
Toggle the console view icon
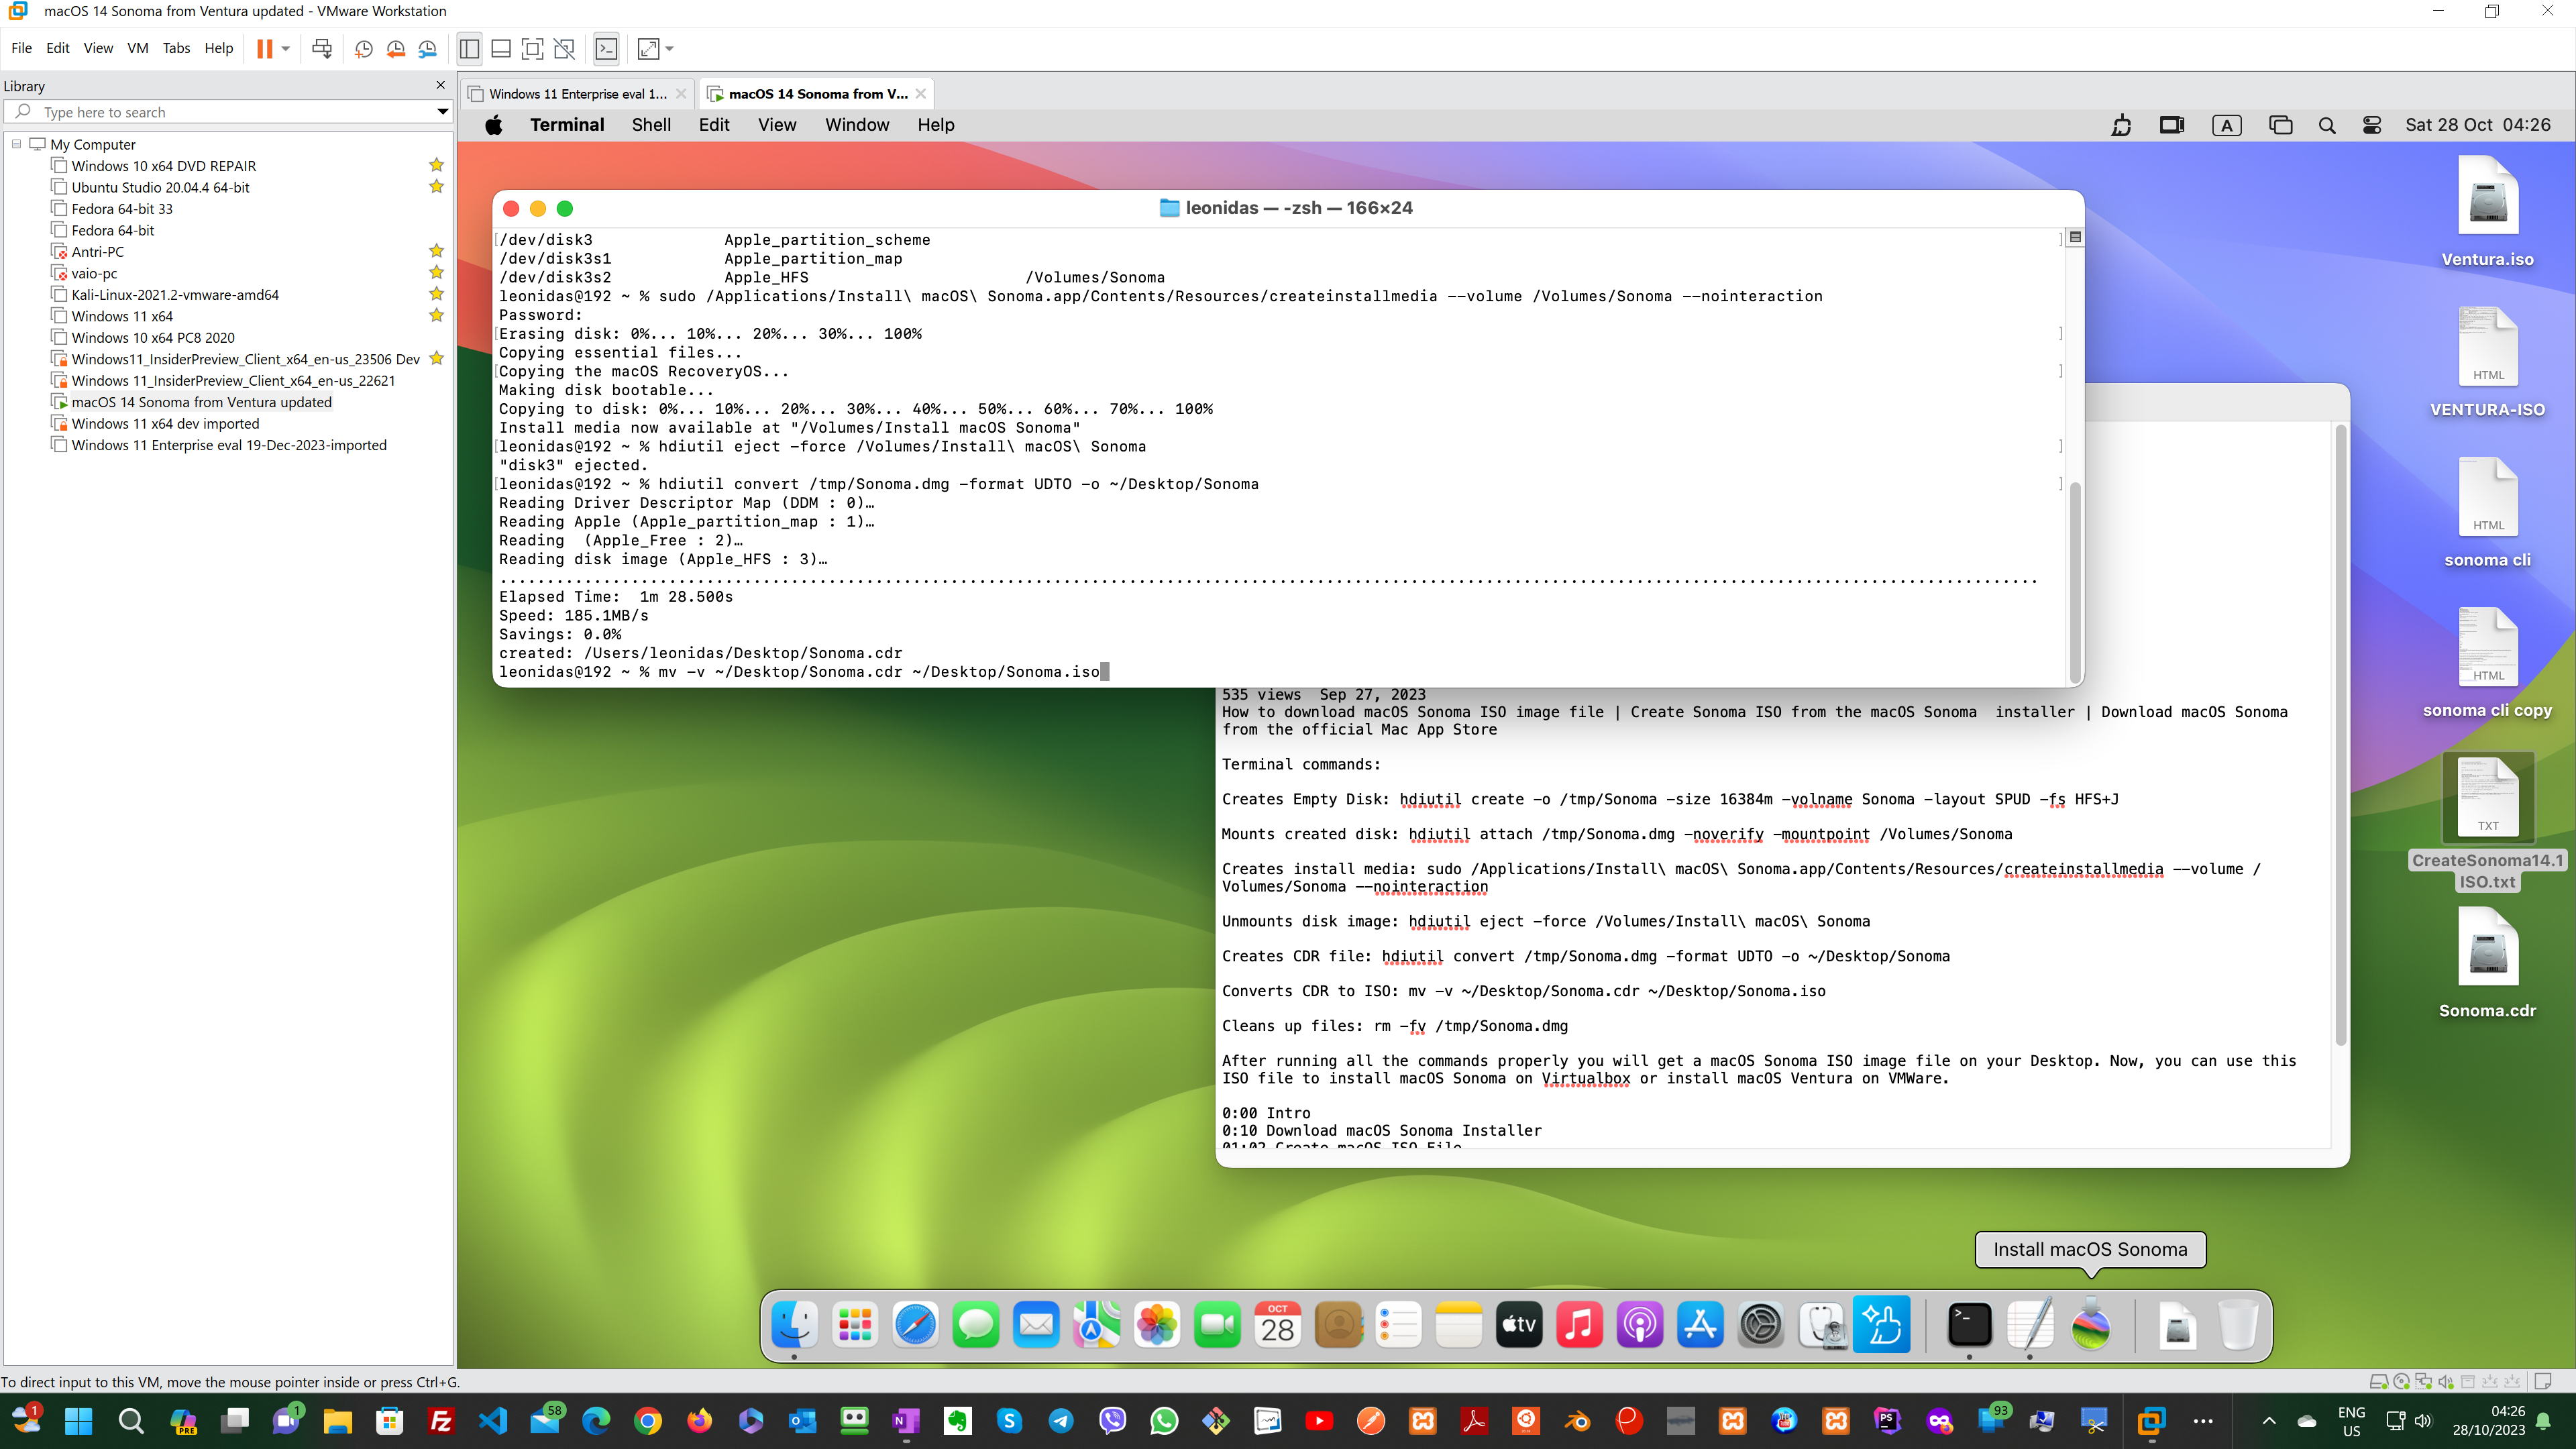(x=606, y=48)
